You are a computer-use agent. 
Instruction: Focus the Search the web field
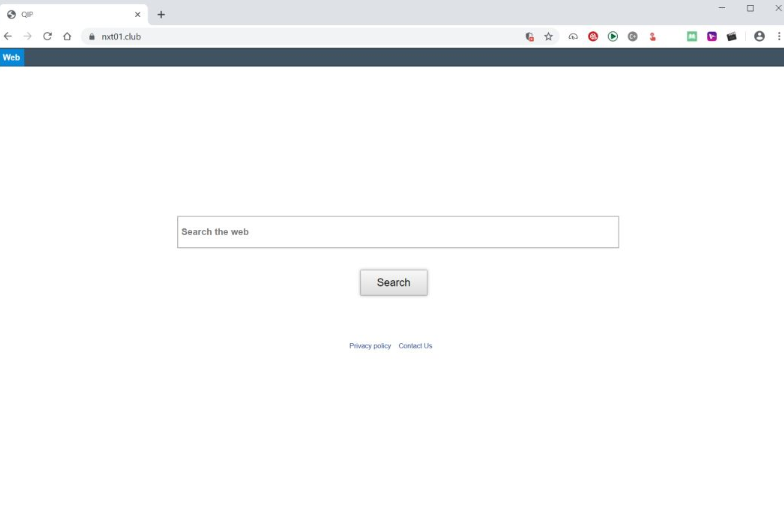pyautogui.click(x=398, y=232)
